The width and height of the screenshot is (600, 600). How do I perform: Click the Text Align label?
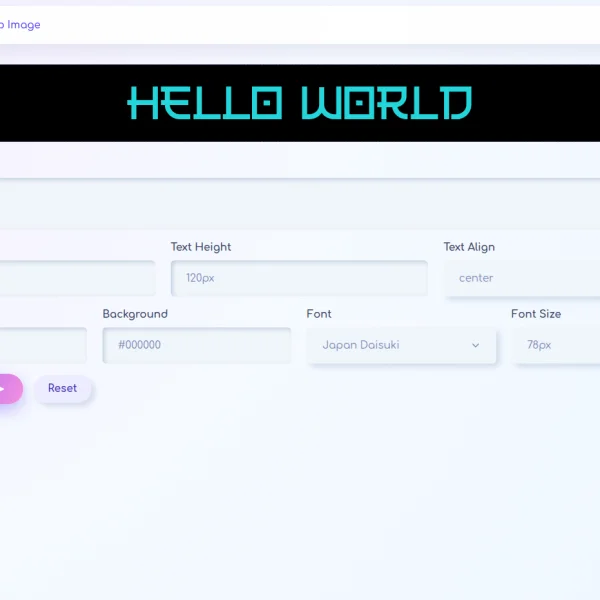[469, 247]
